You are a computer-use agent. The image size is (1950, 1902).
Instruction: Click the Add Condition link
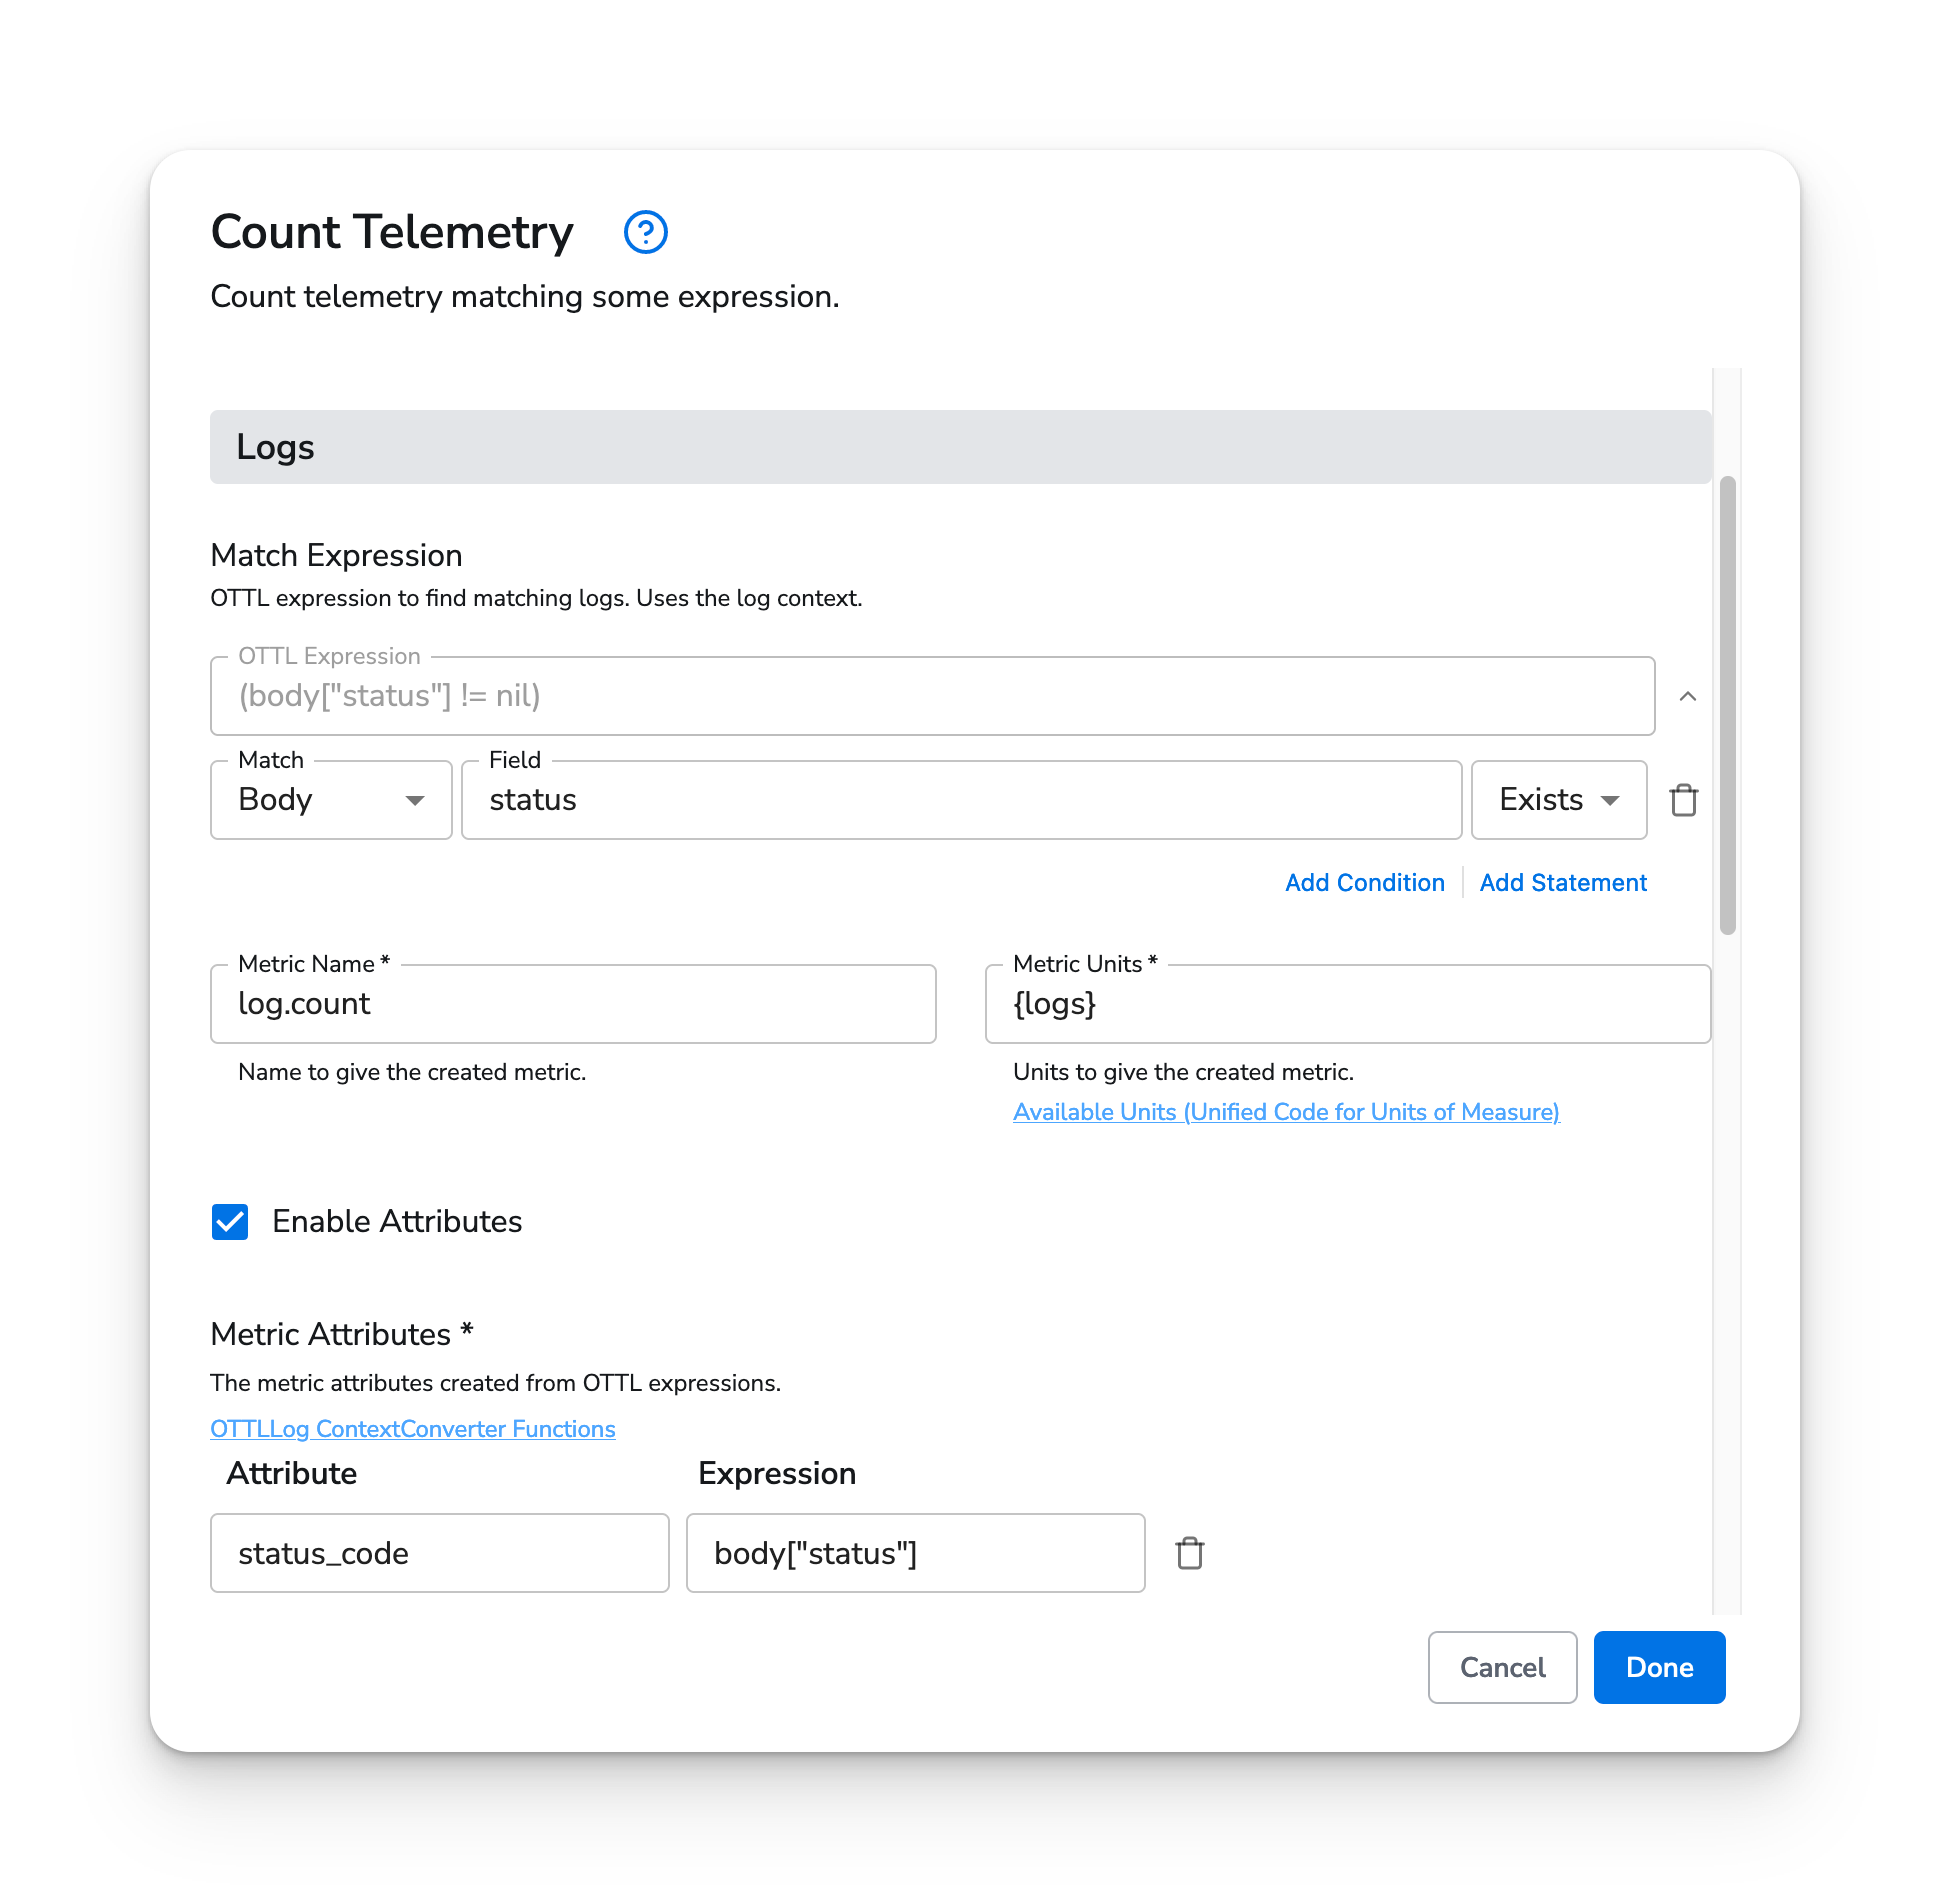pos(1367,881)
